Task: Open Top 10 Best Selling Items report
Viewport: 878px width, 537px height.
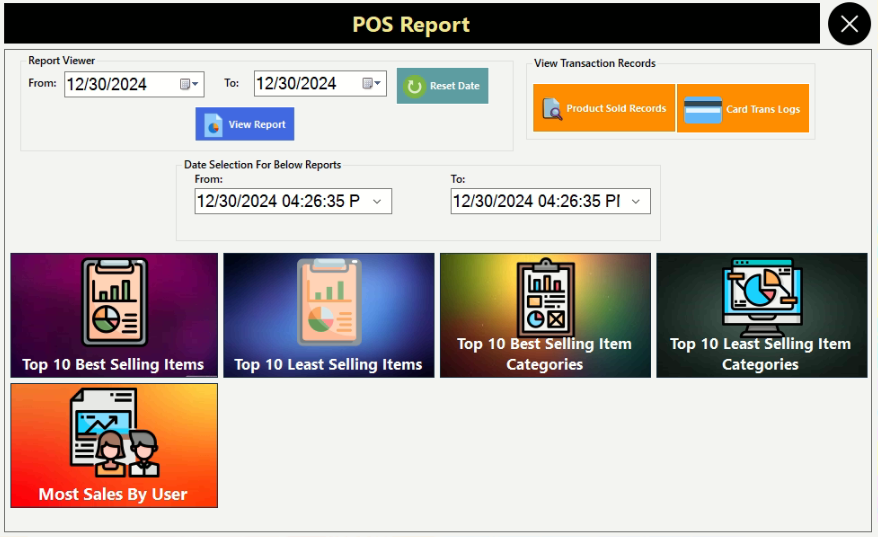Action: 114,315
